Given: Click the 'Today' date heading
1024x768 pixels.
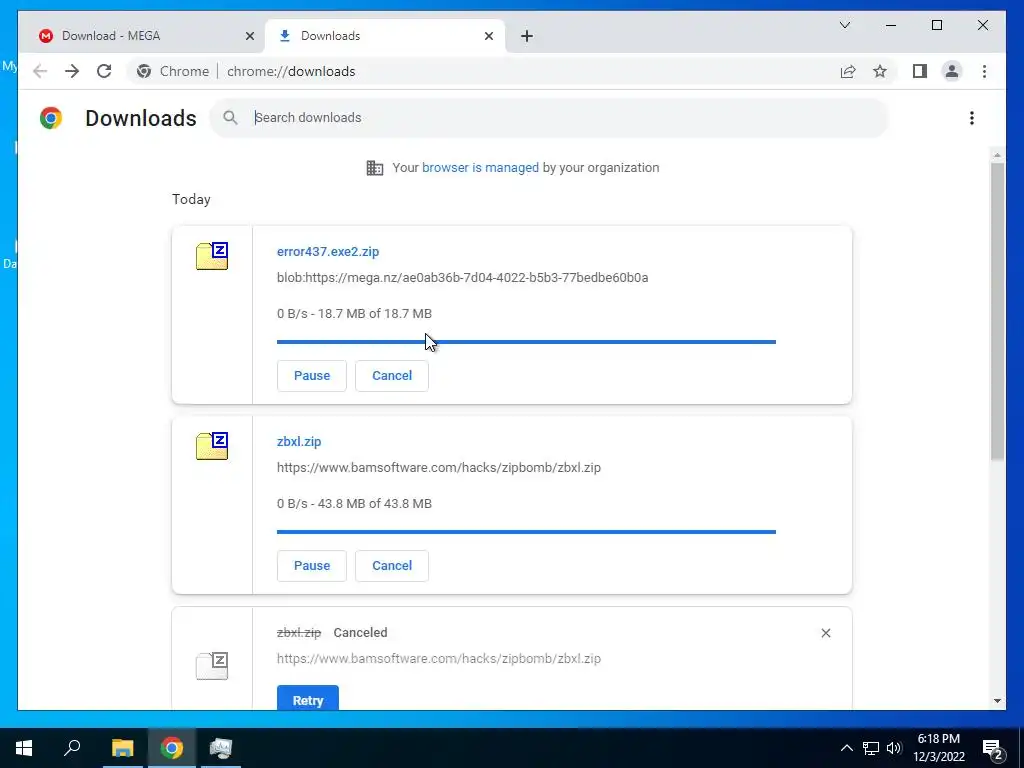Looking at the screenshot, I should [191, 199].
